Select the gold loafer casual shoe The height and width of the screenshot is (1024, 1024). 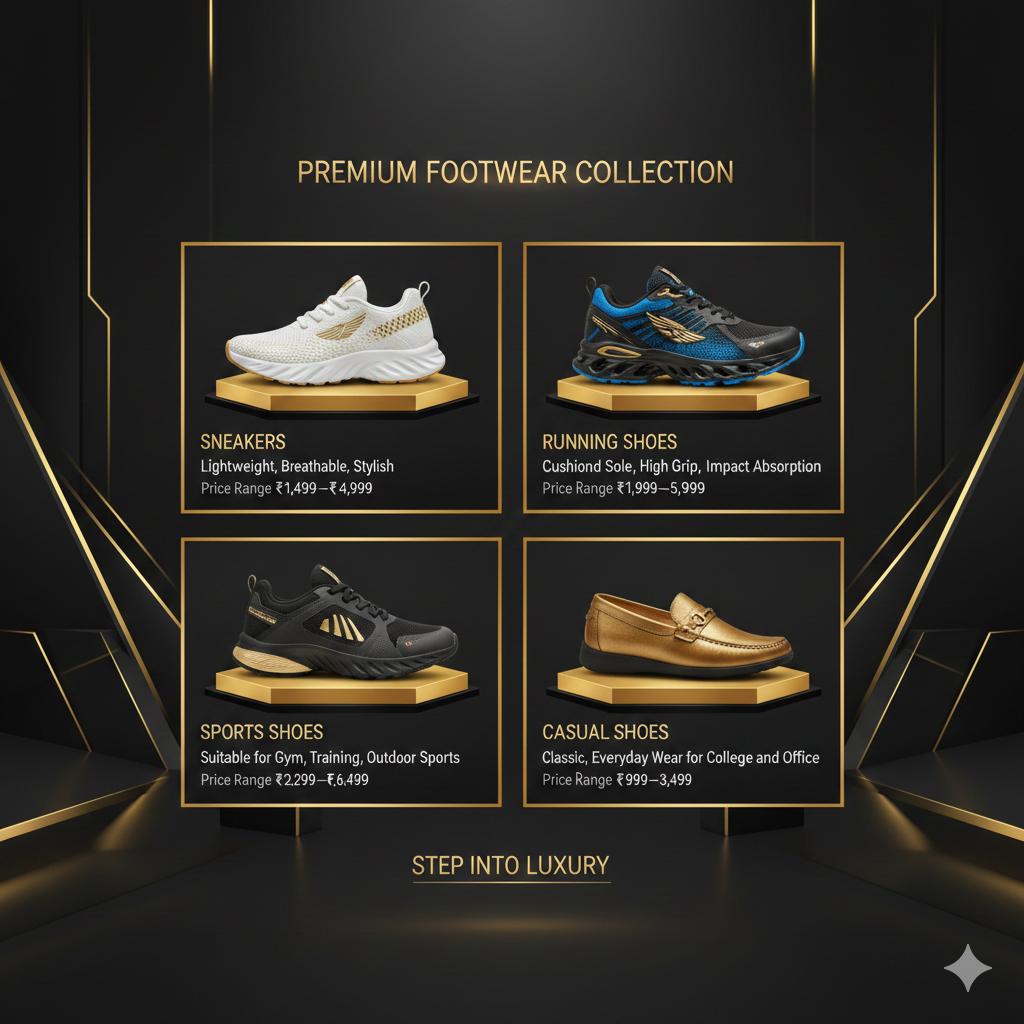tap(686, 633)
